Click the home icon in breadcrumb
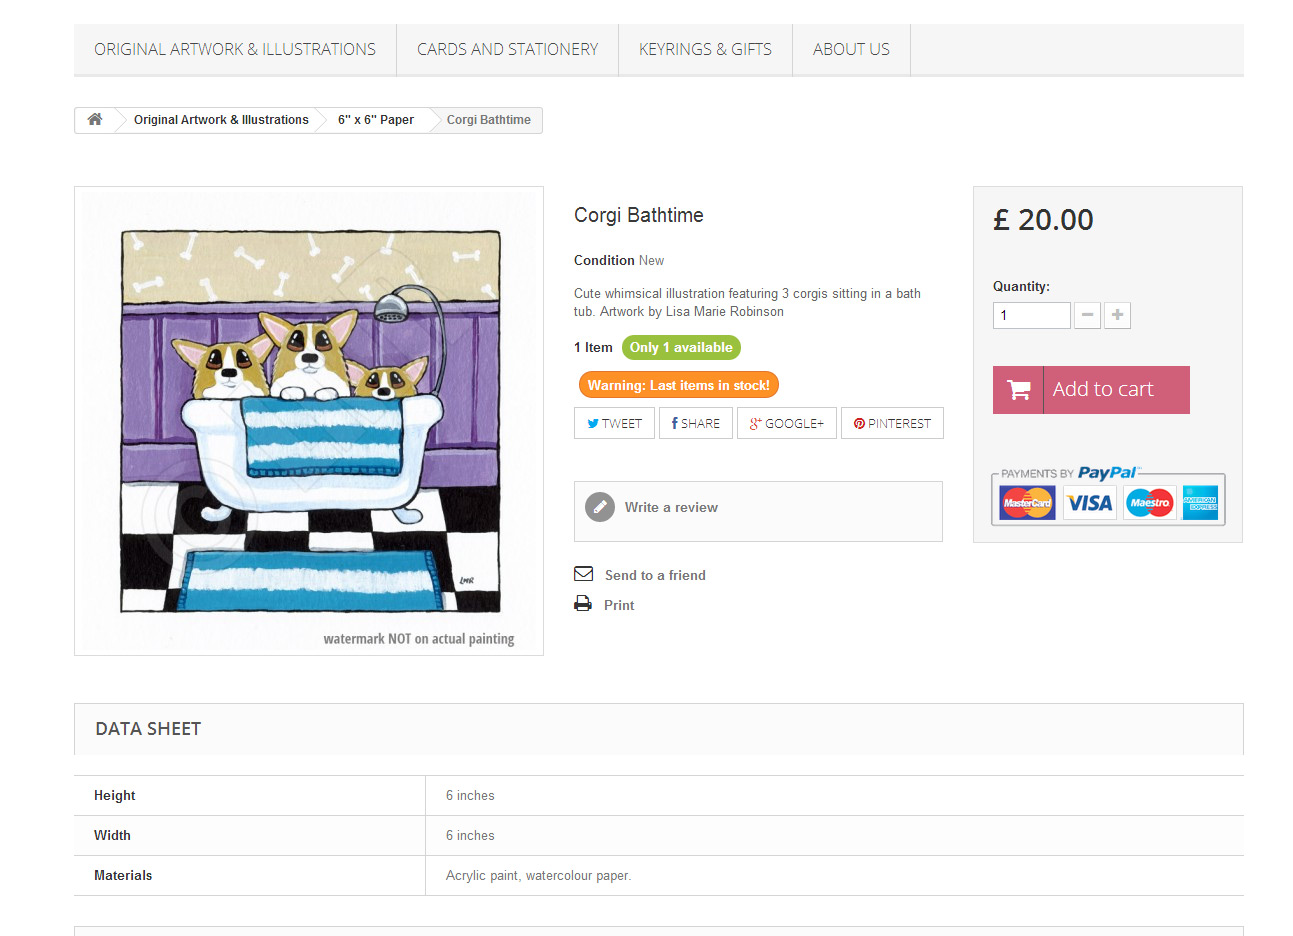 (95, 120)
